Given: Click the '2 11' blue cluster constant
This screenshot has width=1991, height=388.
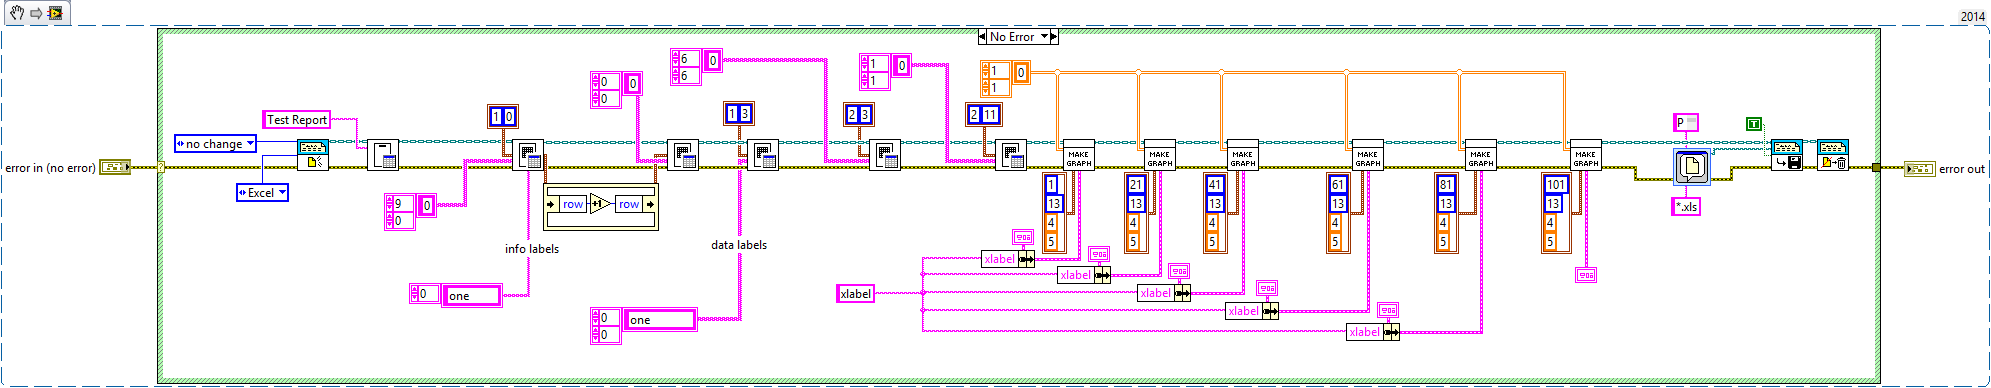Looking at the screenshot, I should click(x=983, y=115).
